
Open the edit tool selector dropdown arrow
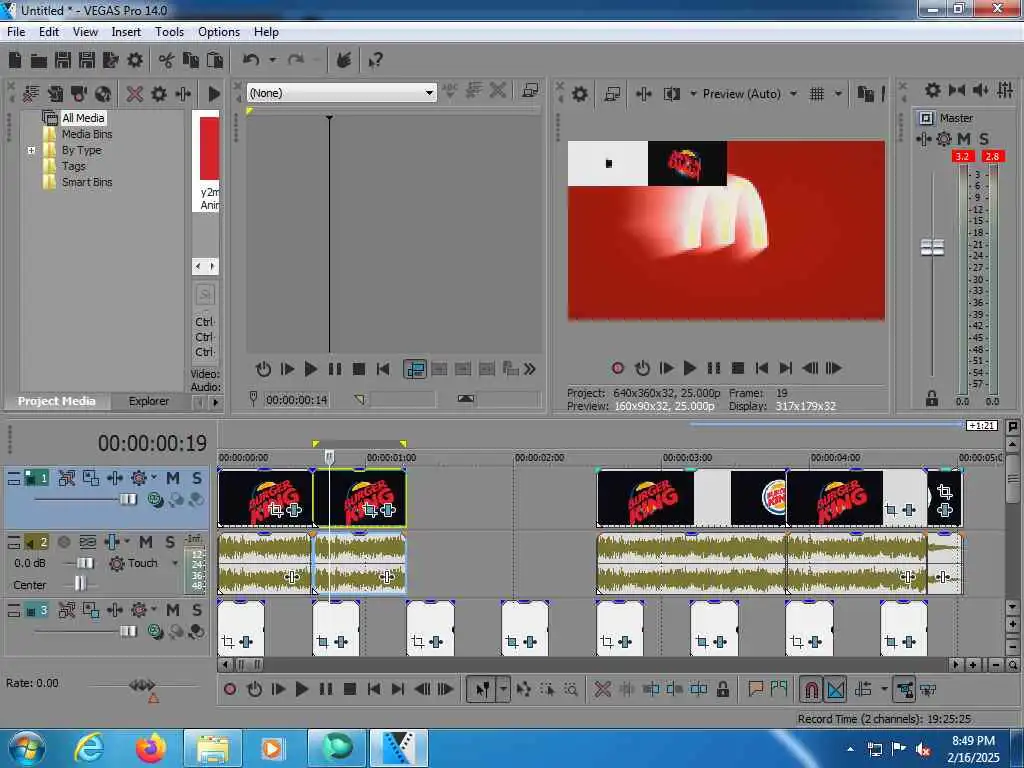point(503,689)
